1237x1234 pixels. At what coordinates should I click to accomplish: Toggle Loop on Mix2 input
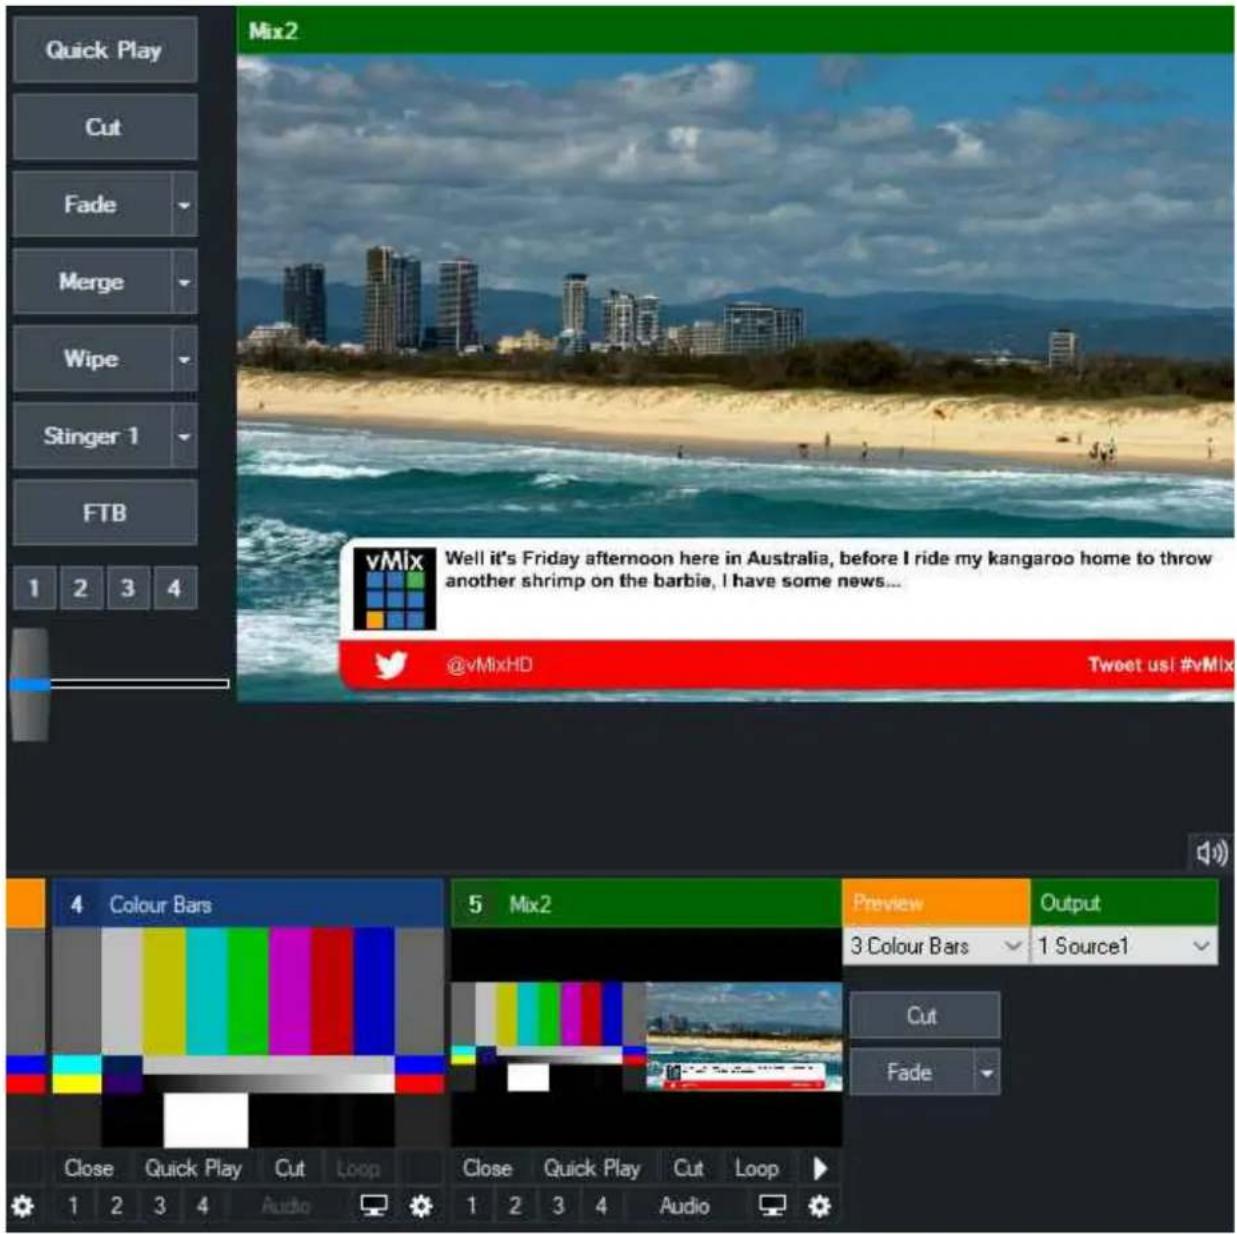click(756, 1168)
